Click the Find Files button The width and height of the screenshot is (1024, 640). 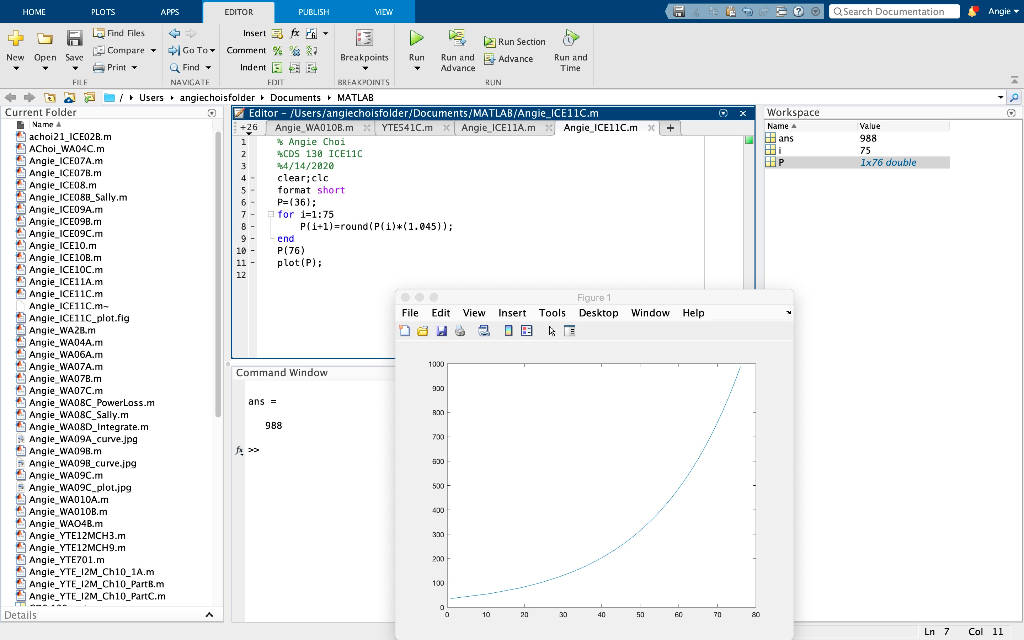point(119,33)
